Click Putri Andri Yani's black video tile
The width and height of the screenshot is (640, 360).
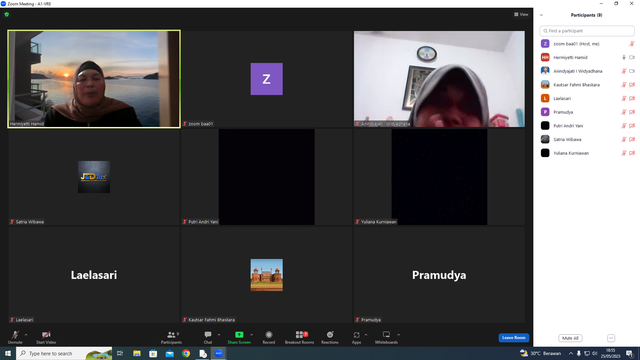[267, 177]
